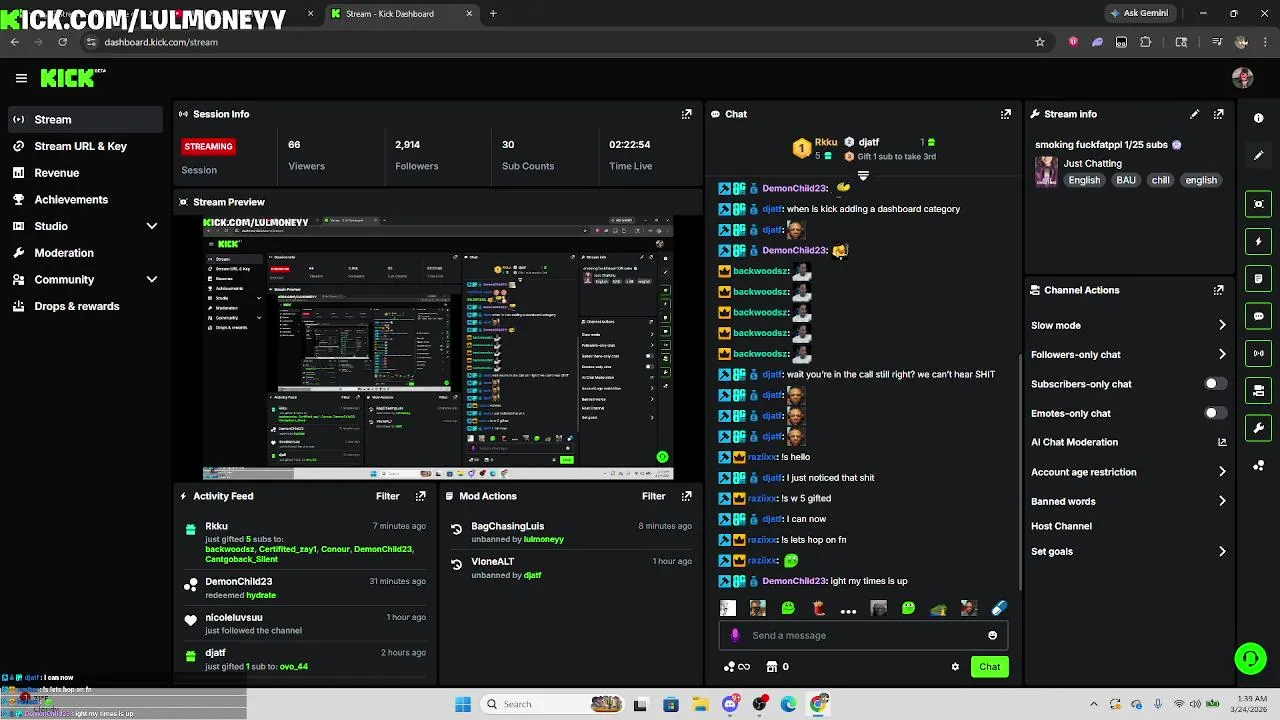1280x720 pixels.
Task: Select the pill emote in the quick emote bar
Action: (x=998, y=608)
